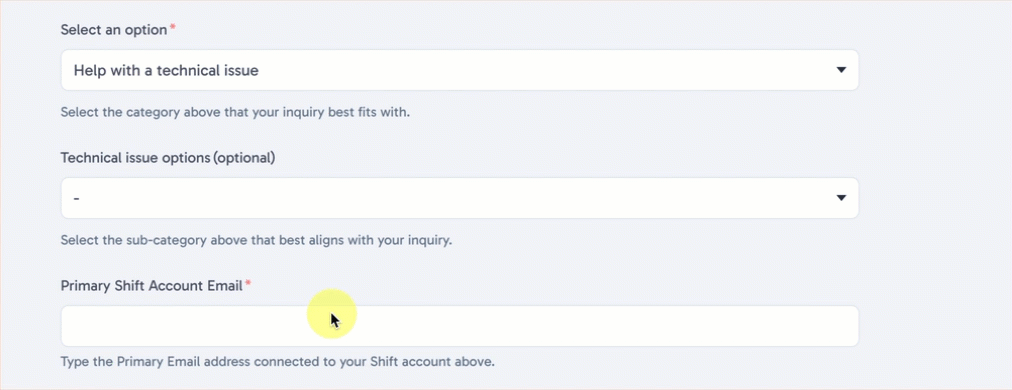This screenshot has height=390, width=1012.
Task: Click the red asterisk beside Account Email
Action: point(248,284)
